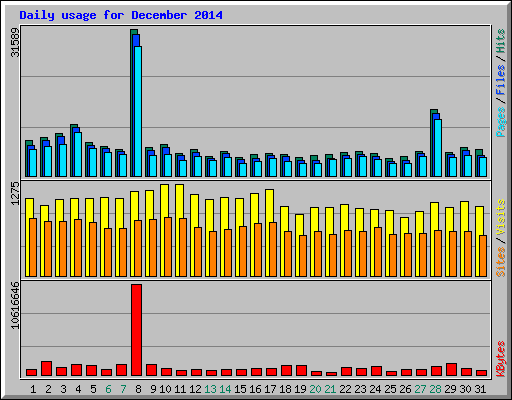This screenshot has width=512, height=400.
Task: Click the 'Pages' legend label
Action: click(500, 122)
